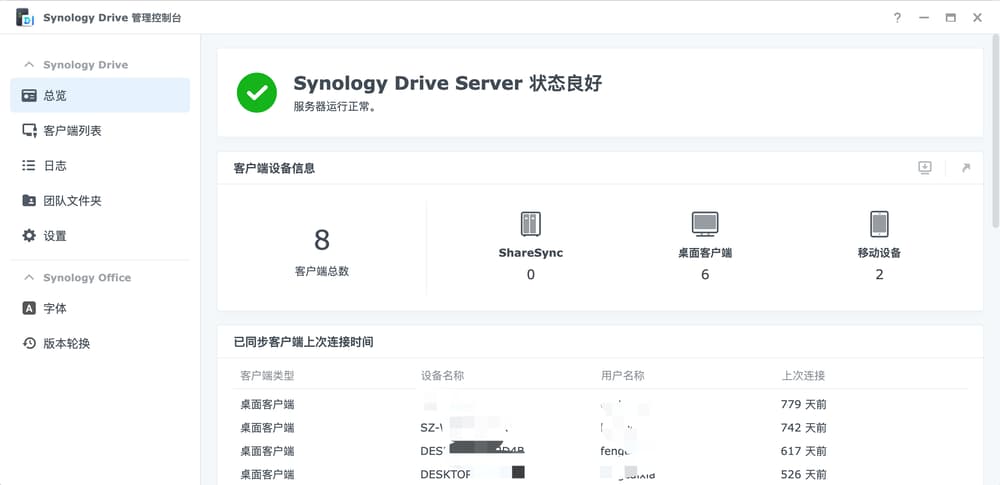Open 客户端列表 in the sidebar
1000x485 pixels.
(72, 131)
